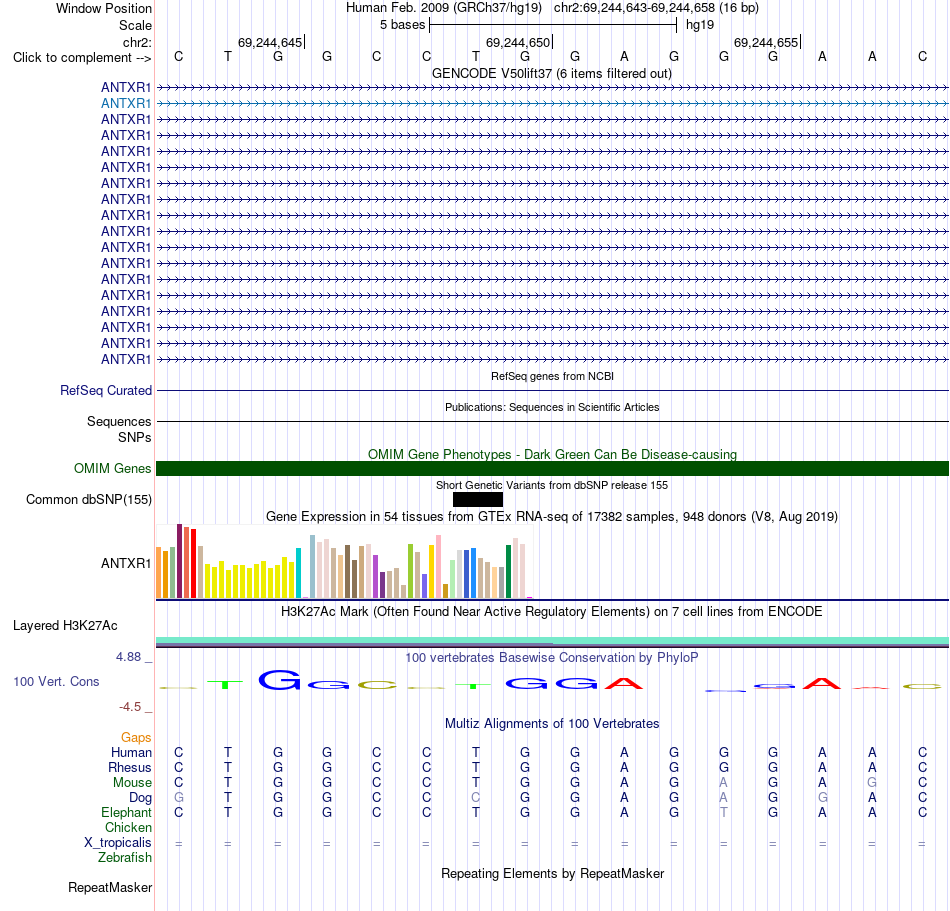The image size is (950, 911).
Task: Click the orange Gaps row label
Action: point(136,737)
